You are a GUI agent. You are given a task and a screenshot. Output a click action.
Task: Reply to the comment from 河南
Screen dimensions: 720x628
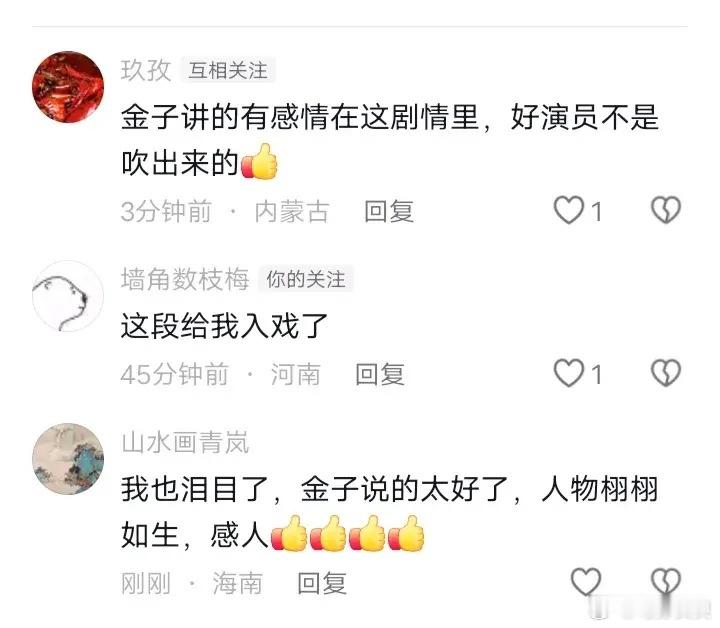pyautogui.click(x=380, y=374)
